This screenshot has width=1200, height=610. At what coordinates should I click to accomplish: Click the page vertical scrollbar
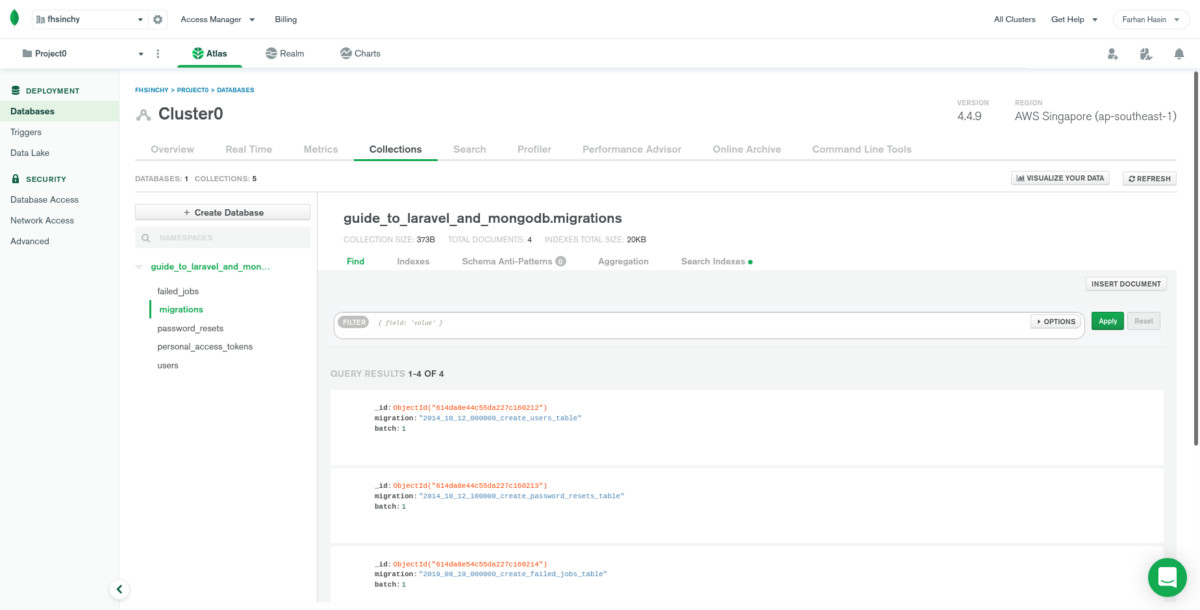[x=1196, y=260]
